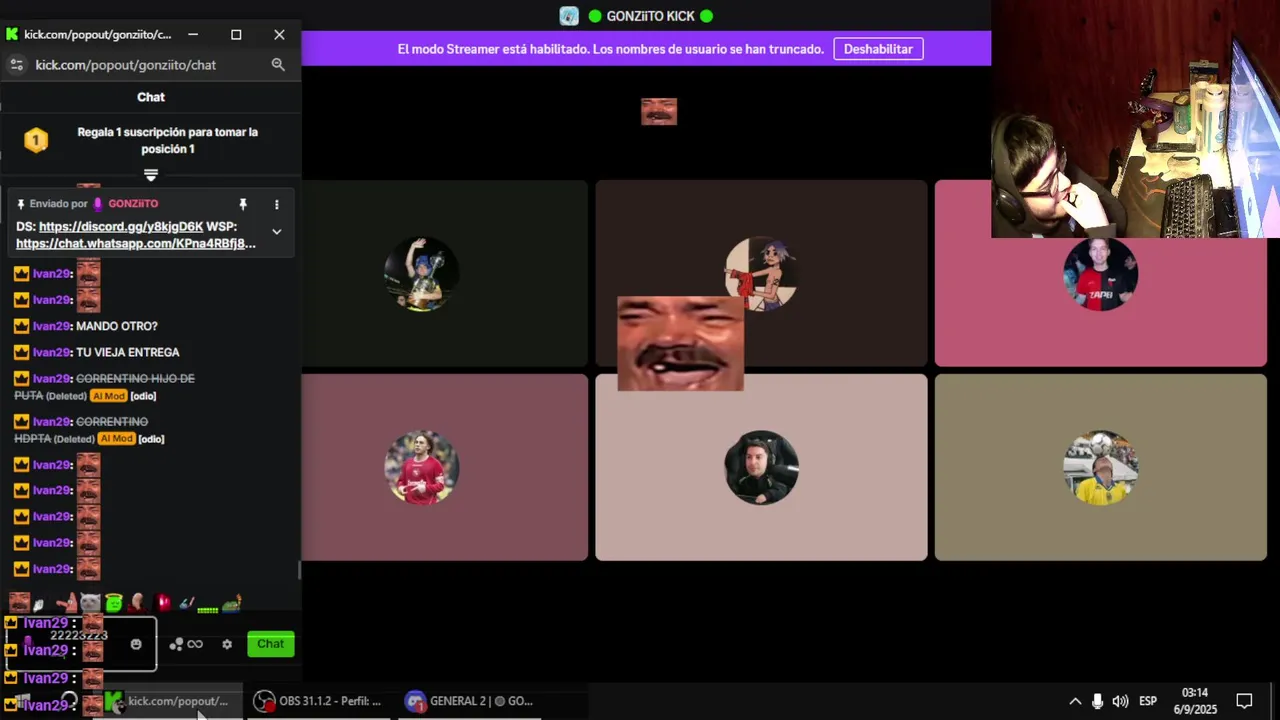Select the Gorillaz cartoon avatar tile
Screen dimensions: 1280x720
pyautogui.click(x=761, y=274)
